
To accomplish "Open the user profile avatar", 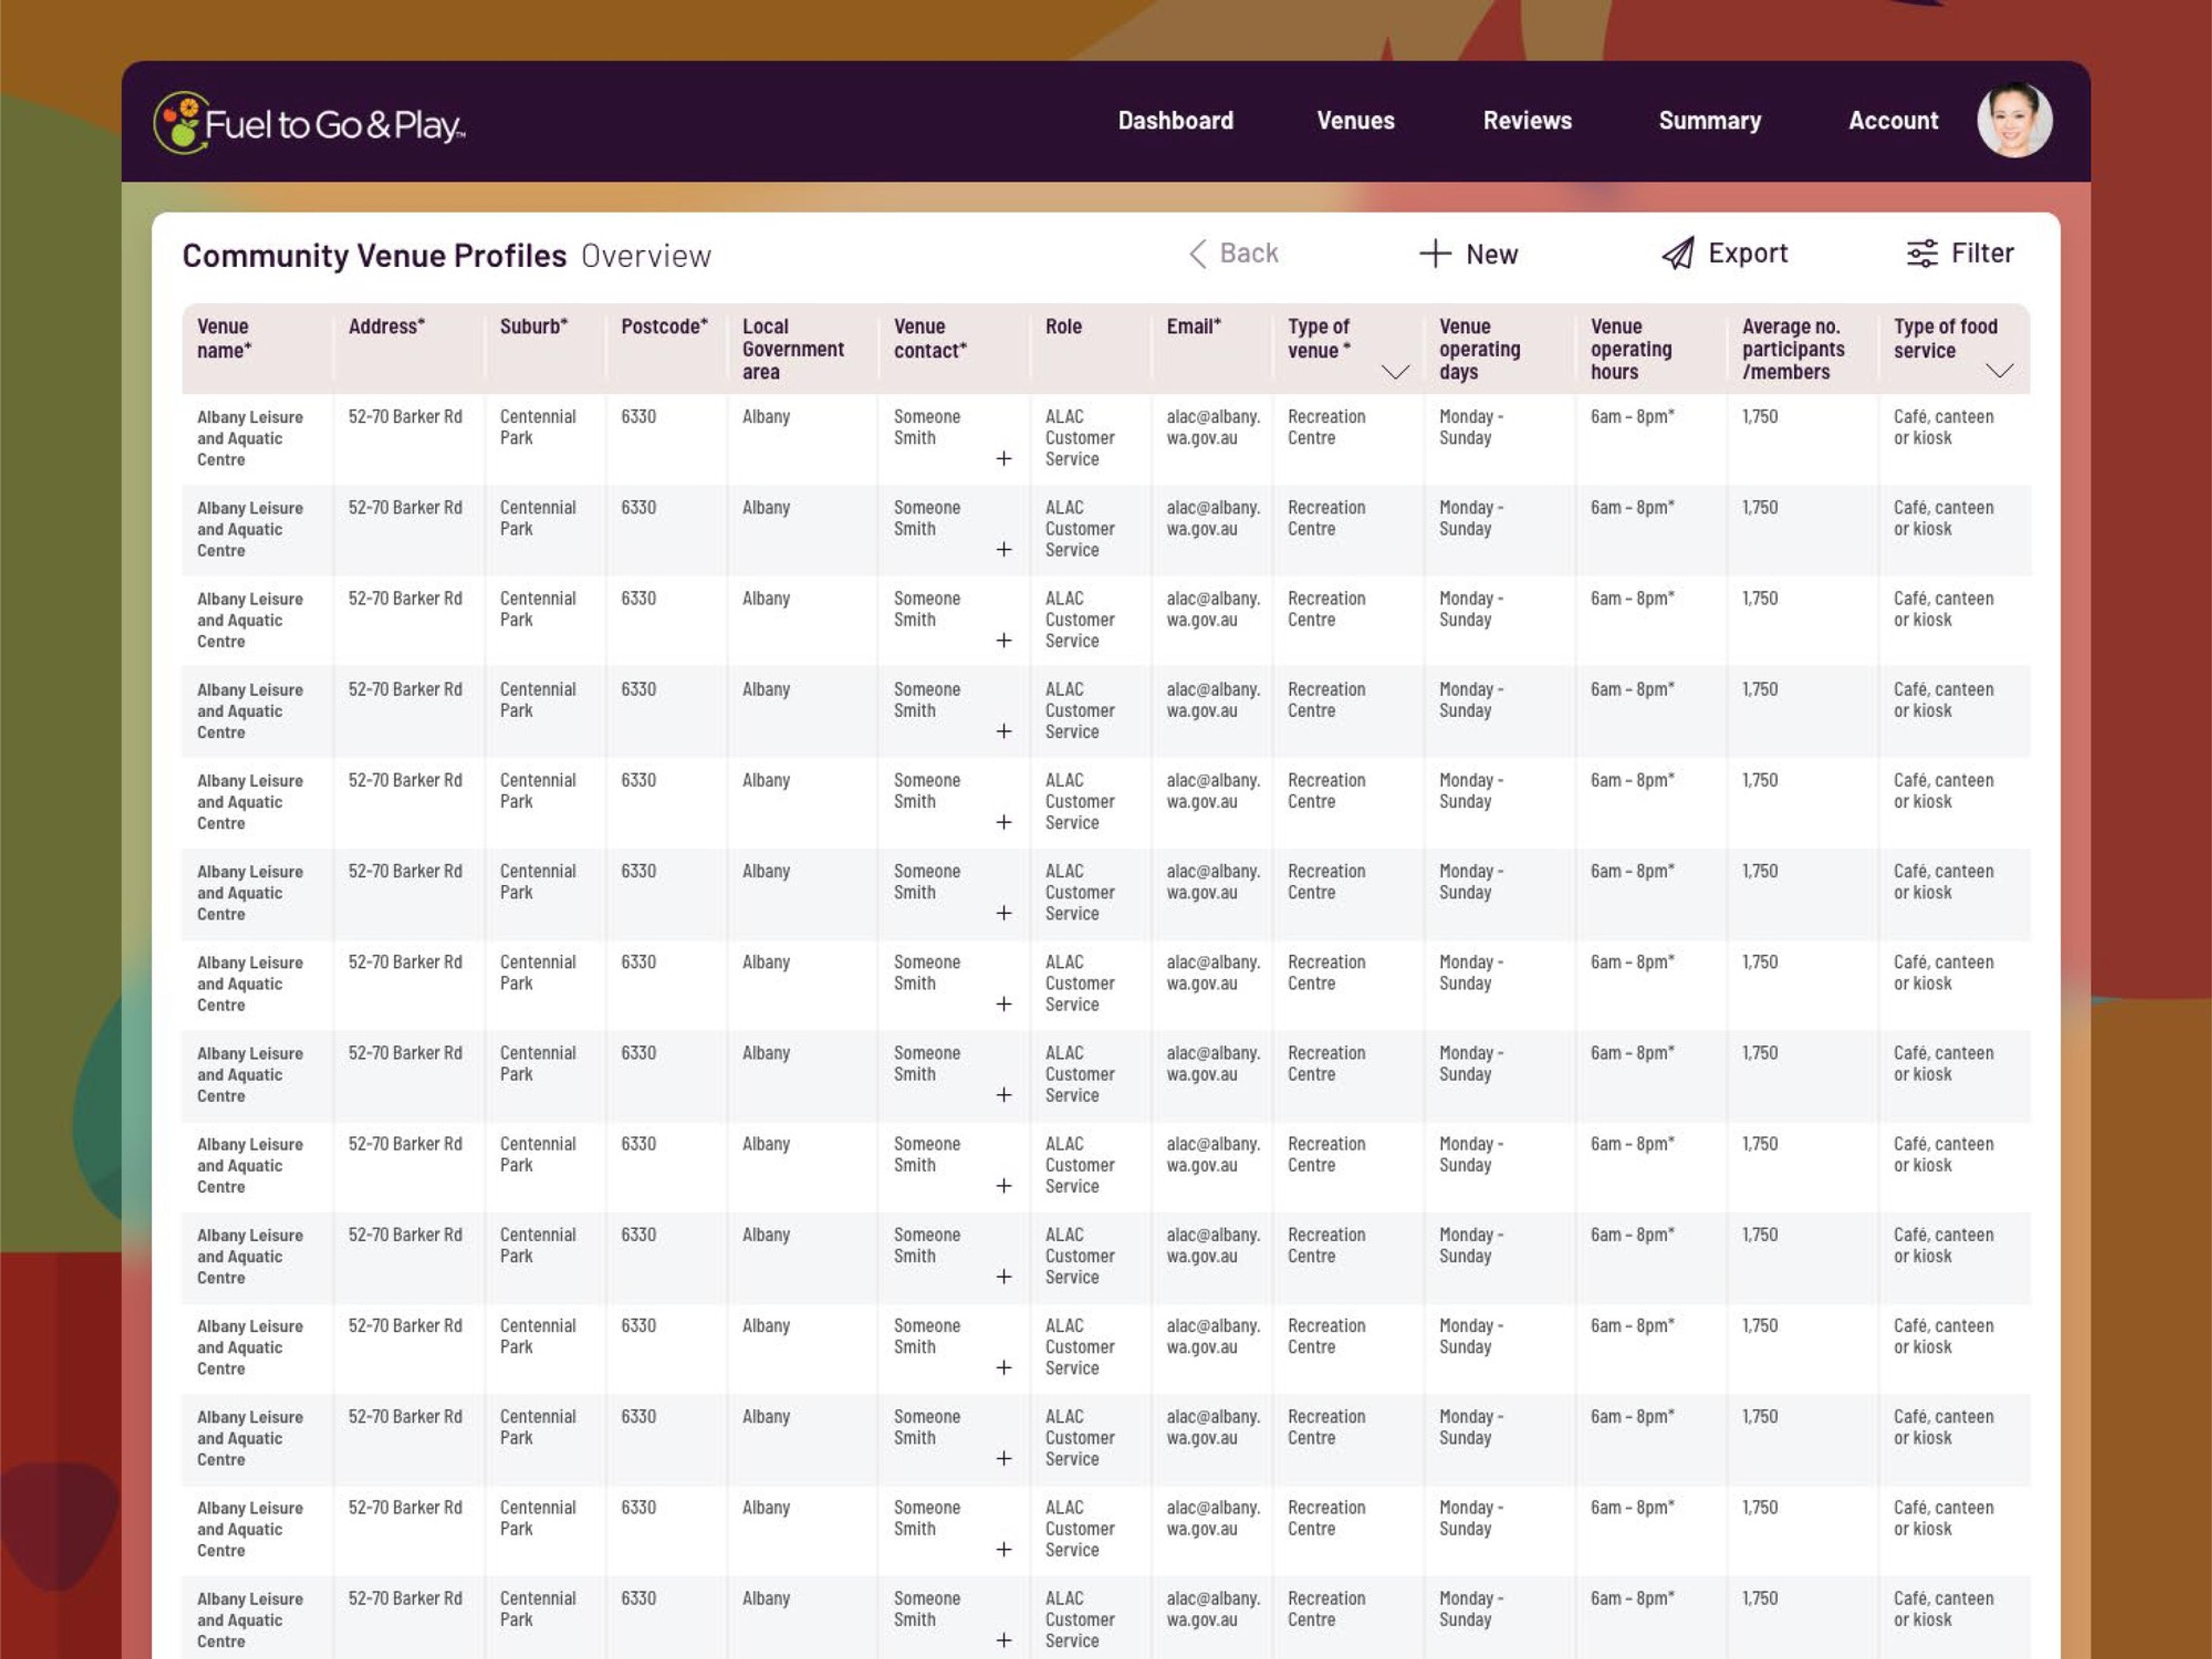I will pyautogui.click(x=2014, y=120).
